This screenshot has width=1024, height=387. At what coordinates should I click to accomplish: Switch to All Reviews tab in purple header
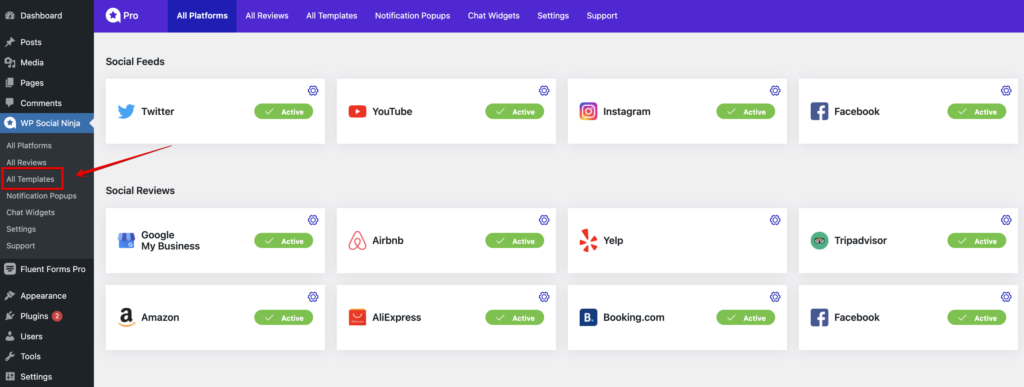pyautogui.click(x=267, y=16)
